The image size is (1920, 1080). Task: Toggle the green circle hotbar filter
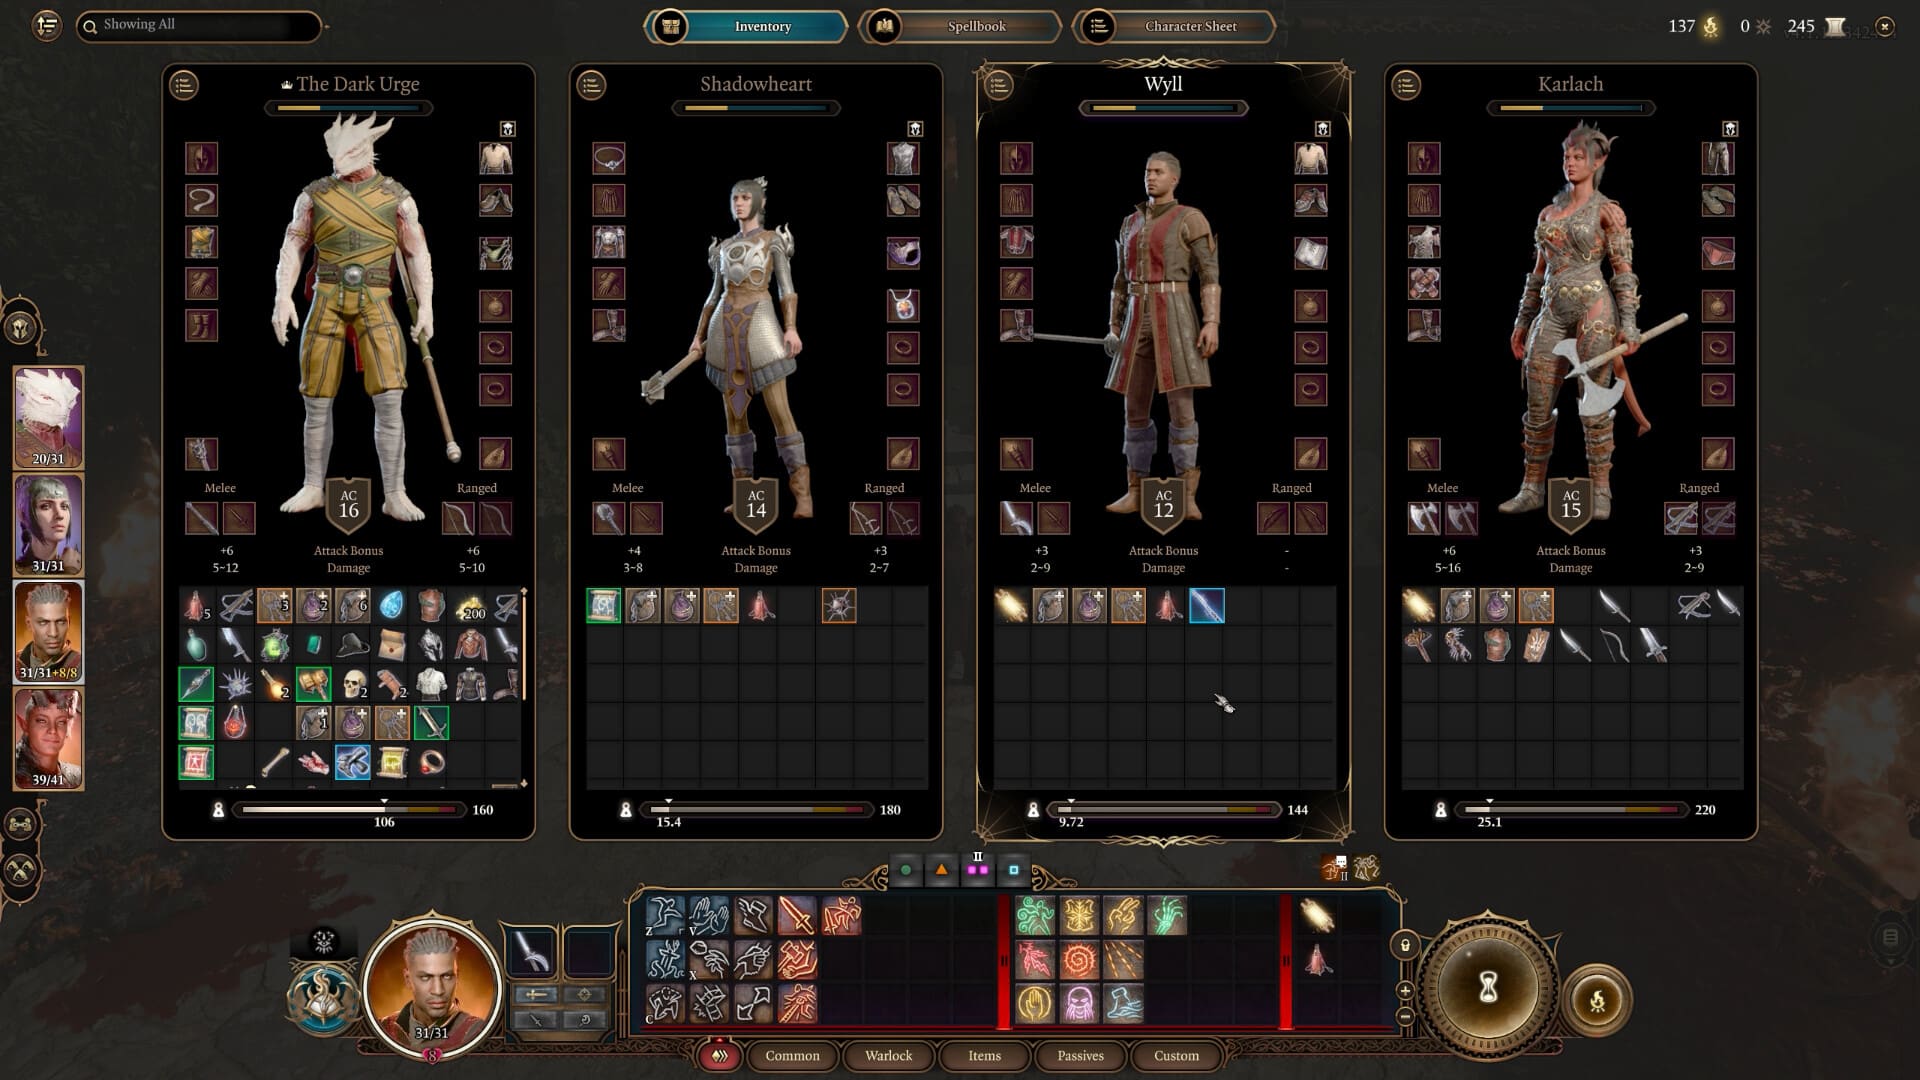click(x=906, y=870)
